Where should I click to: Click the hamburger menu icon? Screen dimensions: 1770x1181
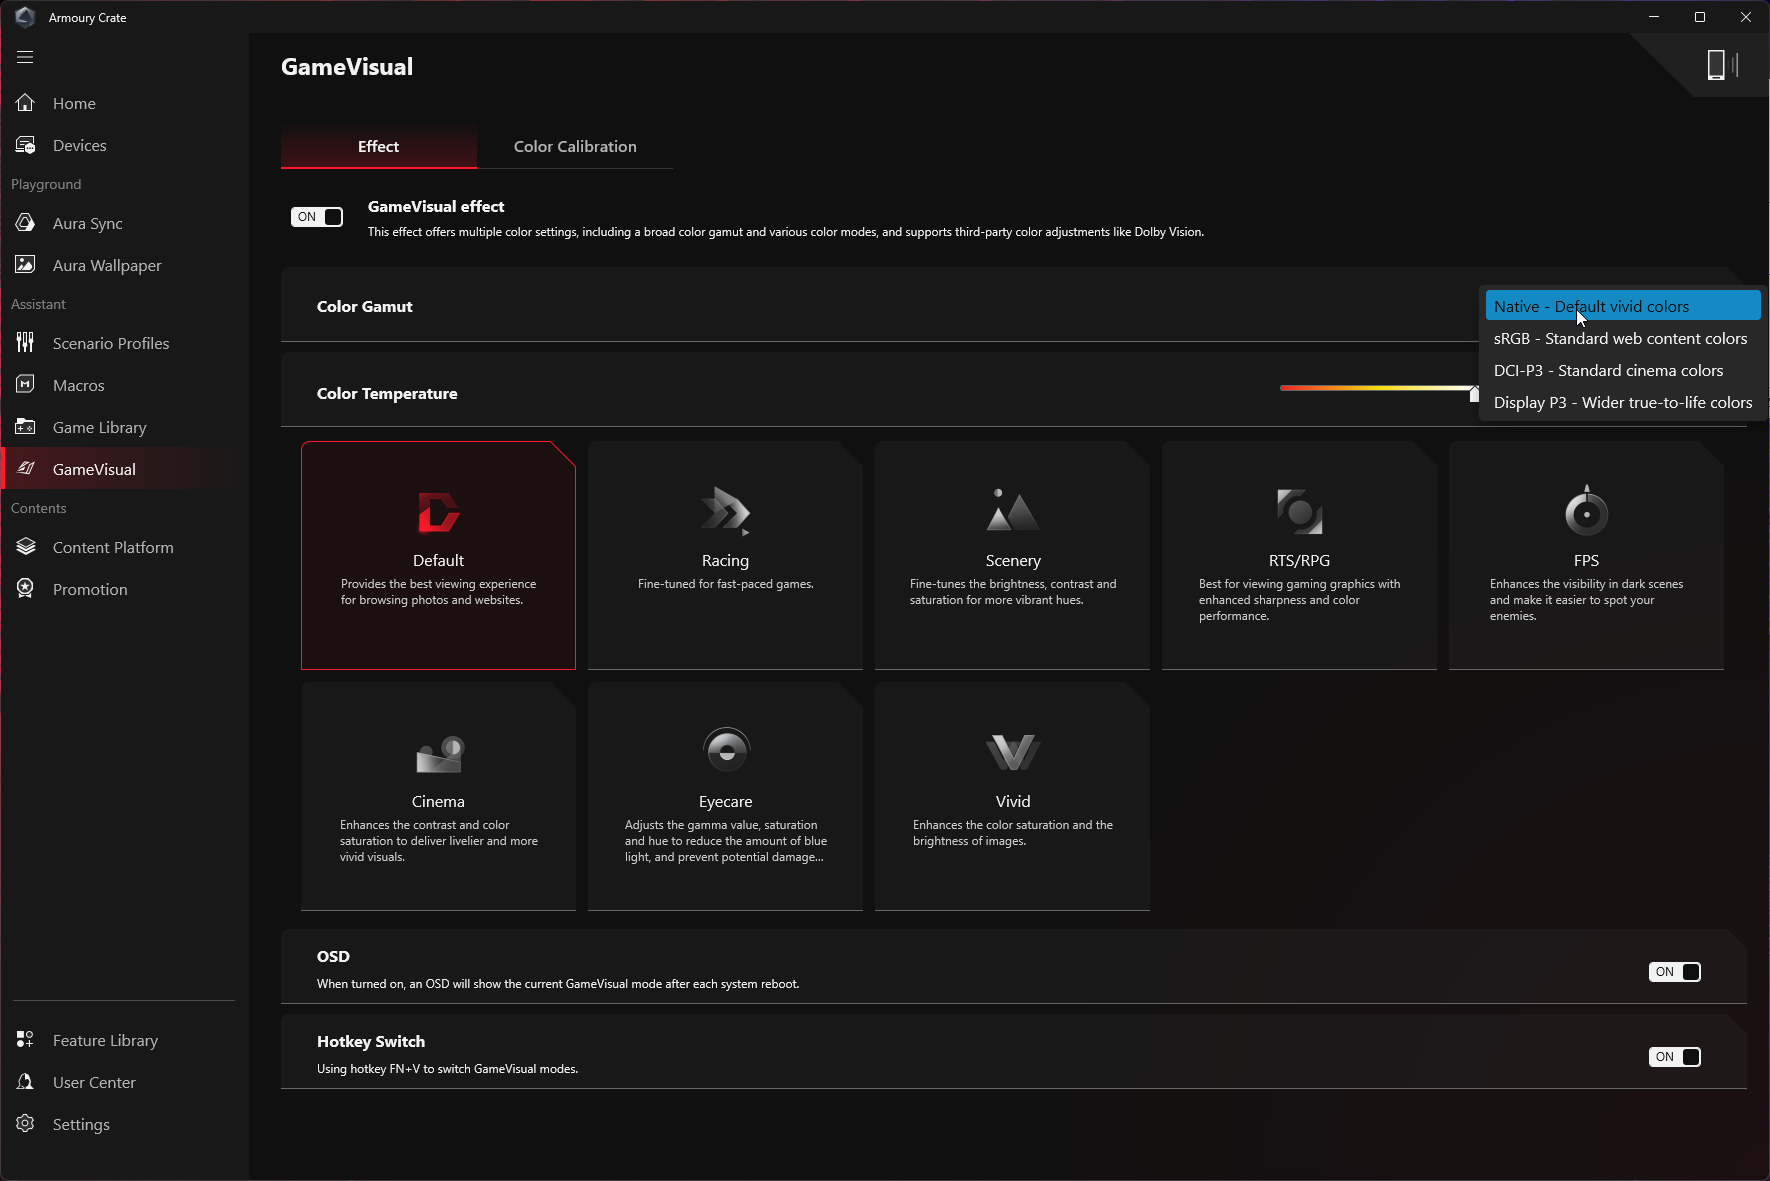(x=25, y=57)
